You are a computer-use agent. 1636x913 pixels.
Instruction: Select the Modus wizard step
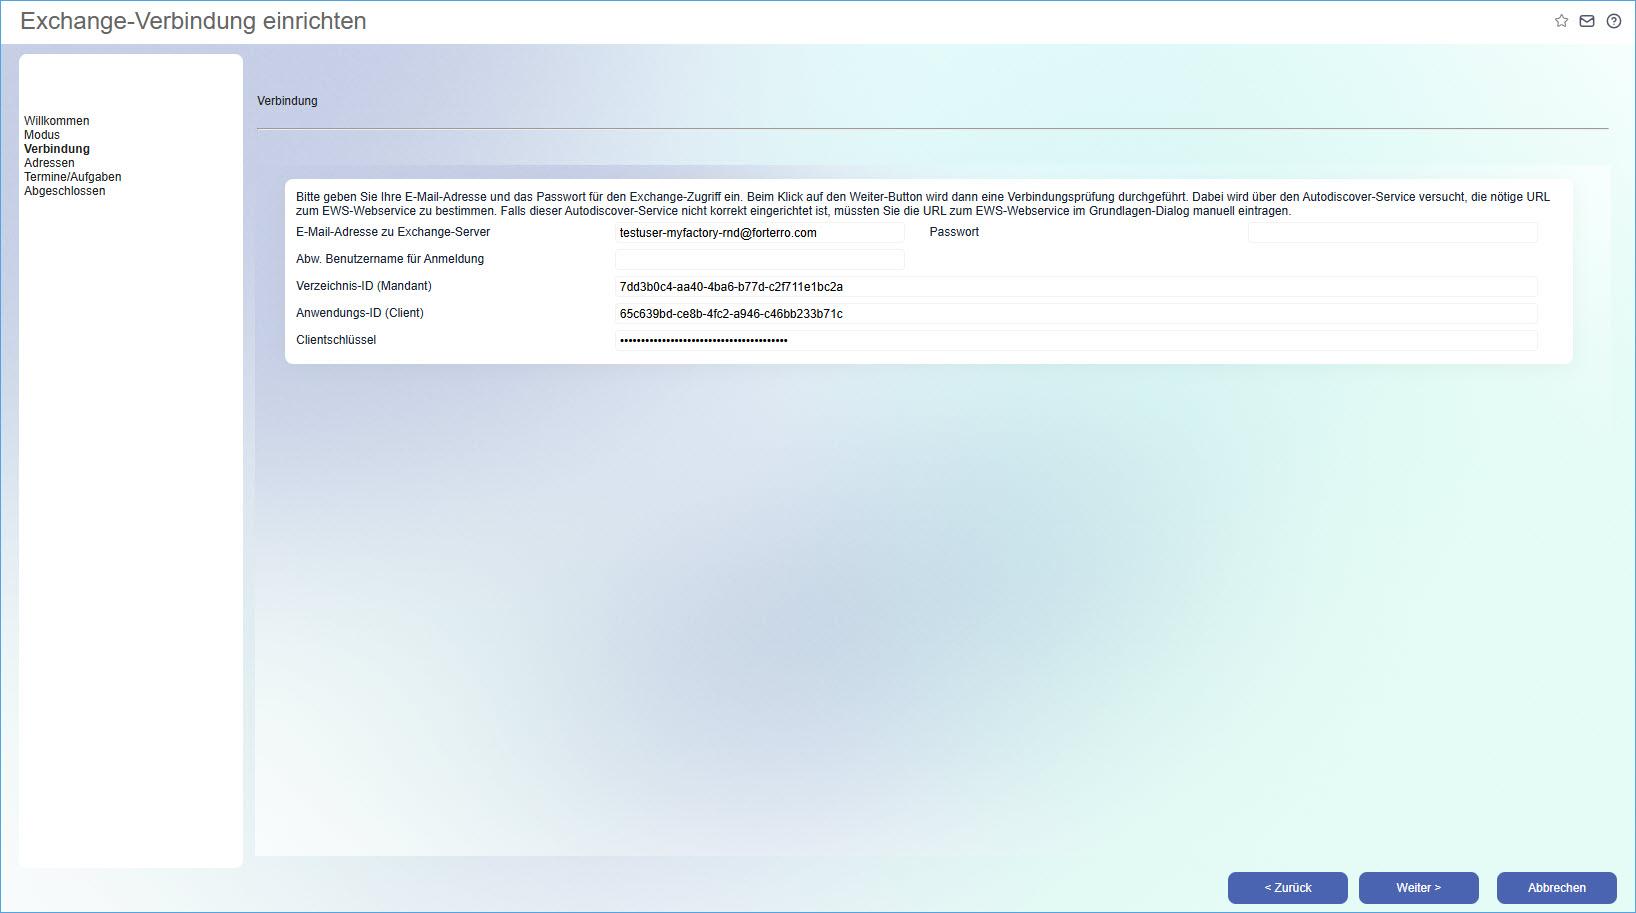click(x=42, y=135)
